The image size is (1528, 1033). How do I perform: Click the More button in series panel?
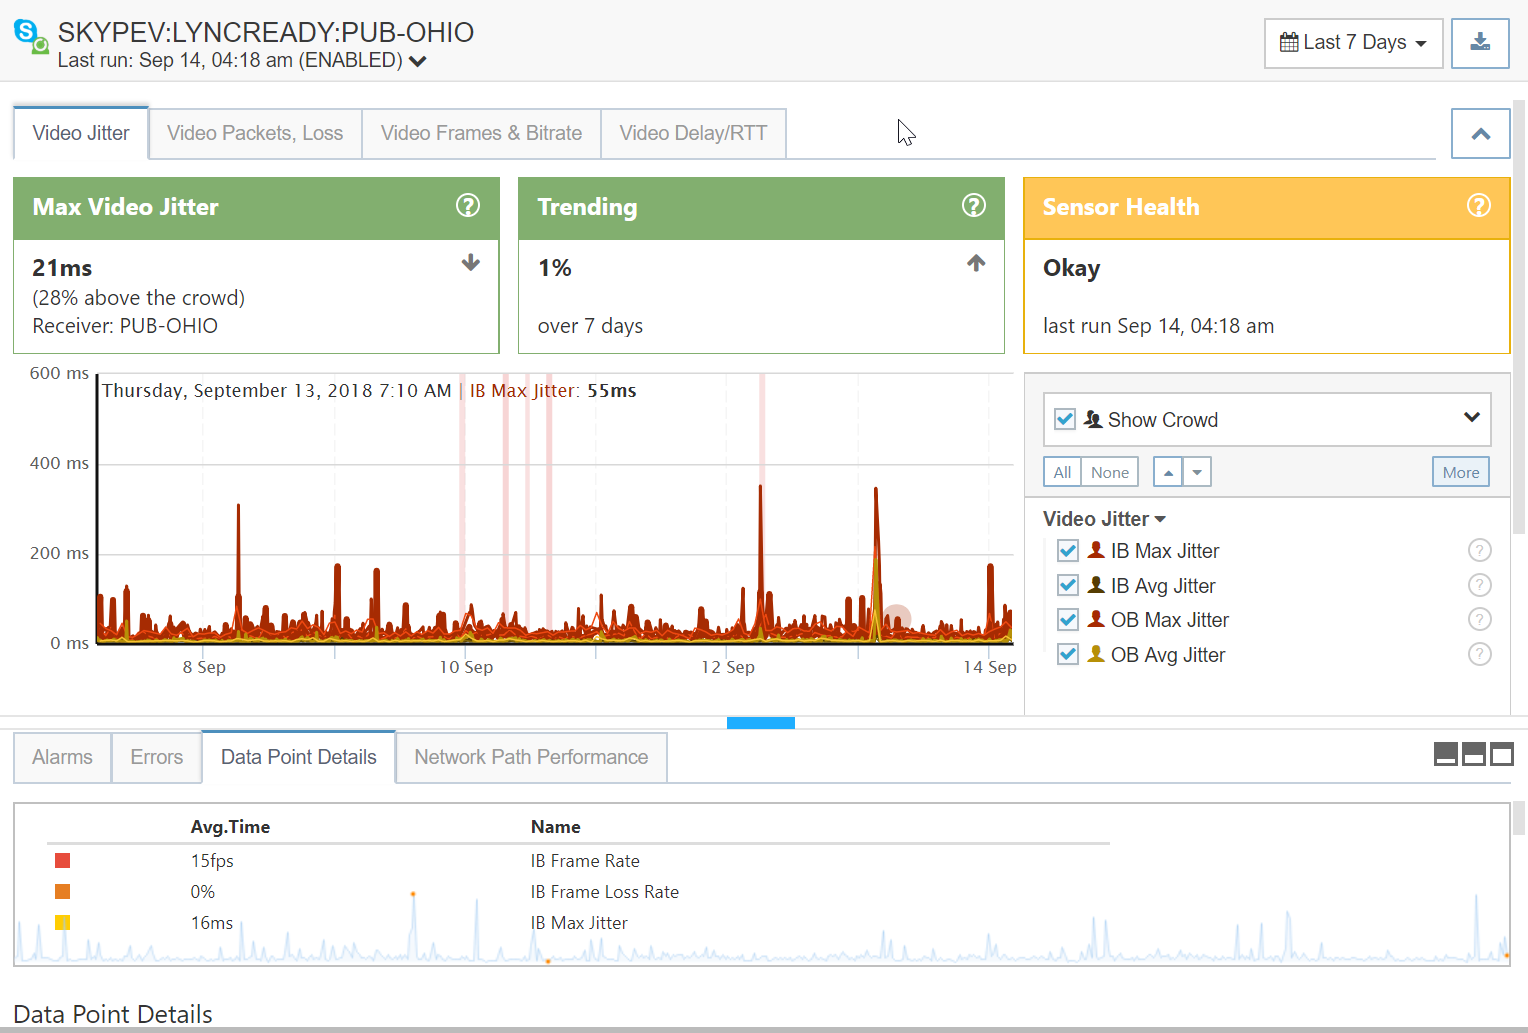[1461, 472]
